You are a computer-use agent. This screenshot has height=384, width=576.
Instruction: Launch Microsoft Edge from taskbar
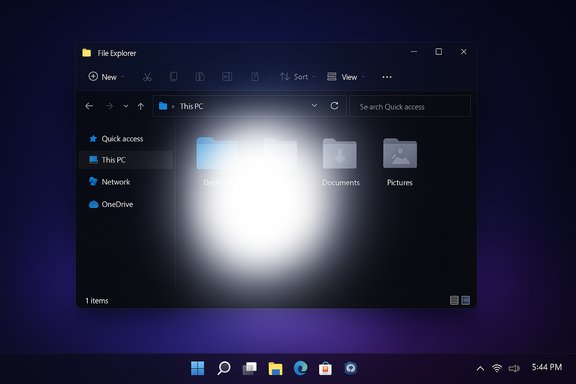(300, 368)
